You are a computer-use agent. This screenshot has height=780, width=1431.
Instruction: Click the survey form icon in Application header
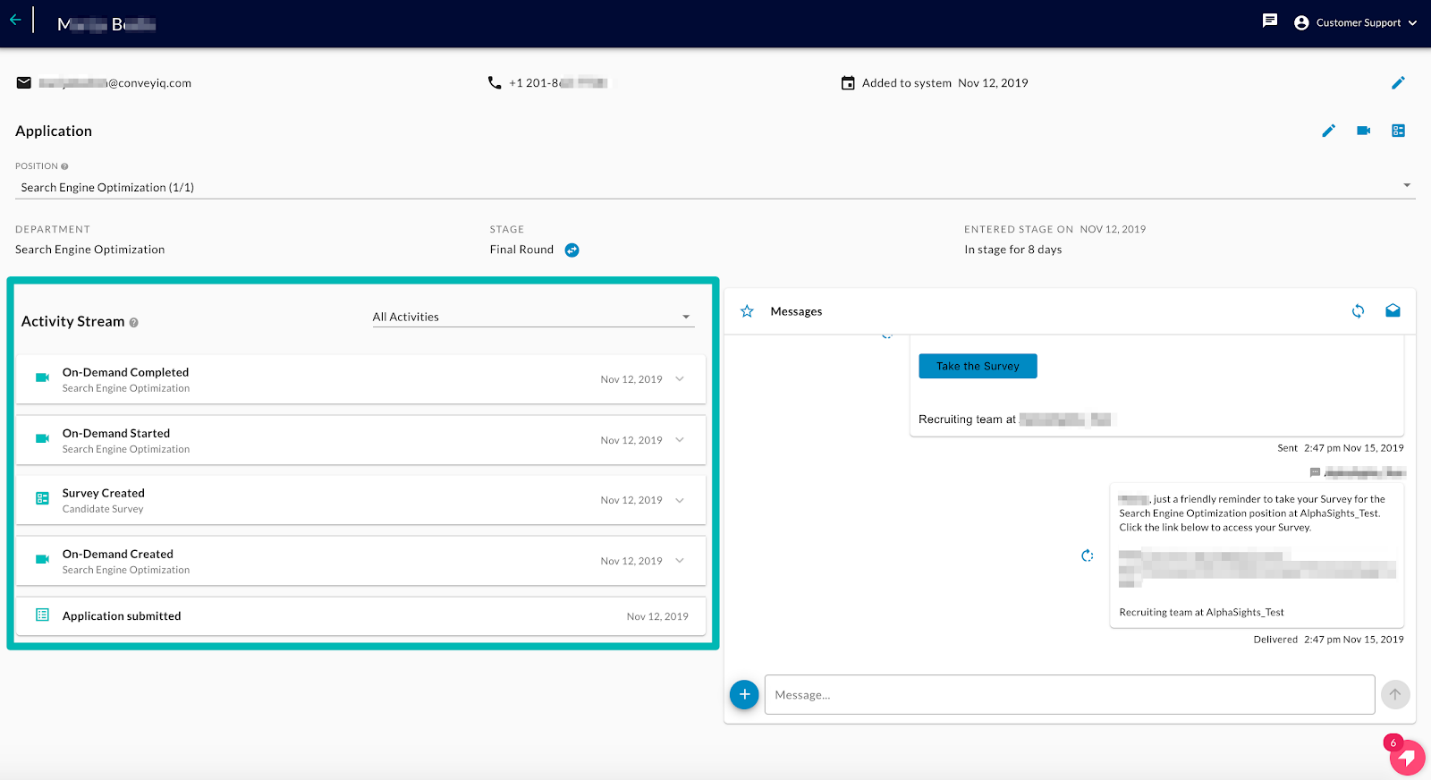(x=1398, y=131)
